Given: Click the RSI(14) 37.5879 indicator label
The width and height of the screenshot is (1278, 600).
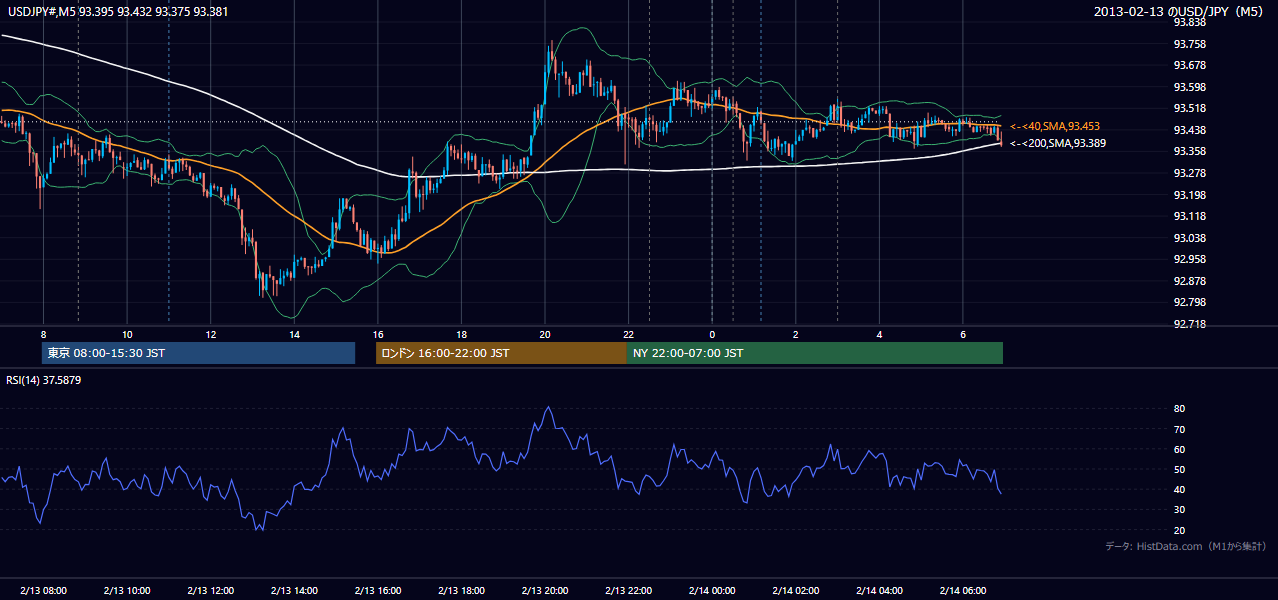Looking at the screenshot, I should click(44, 380).
